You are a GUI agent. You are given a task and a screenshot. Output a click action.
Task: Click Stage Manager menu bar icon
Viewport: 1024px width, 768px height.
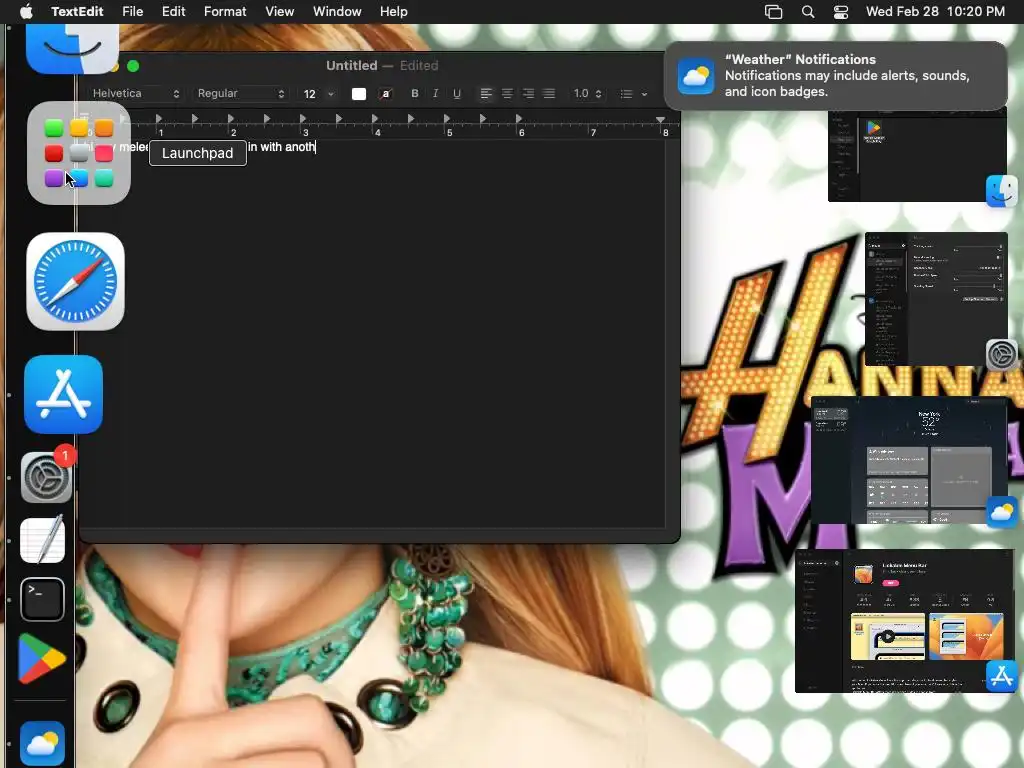pos(773,12)
